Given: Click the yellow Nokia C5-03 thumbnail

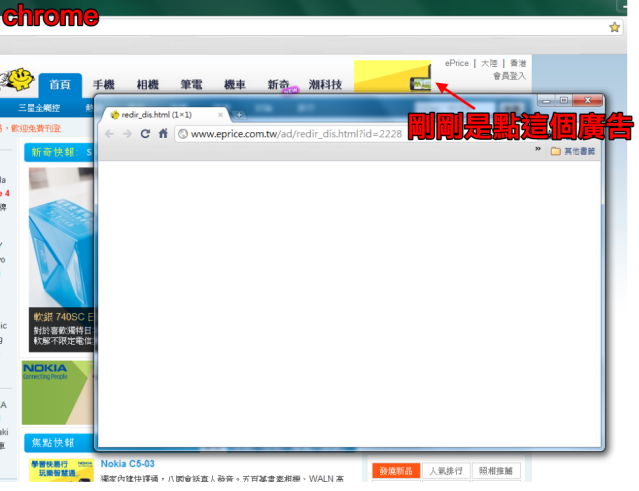Looking at the screenshot, I should click(x=62, y=470).
